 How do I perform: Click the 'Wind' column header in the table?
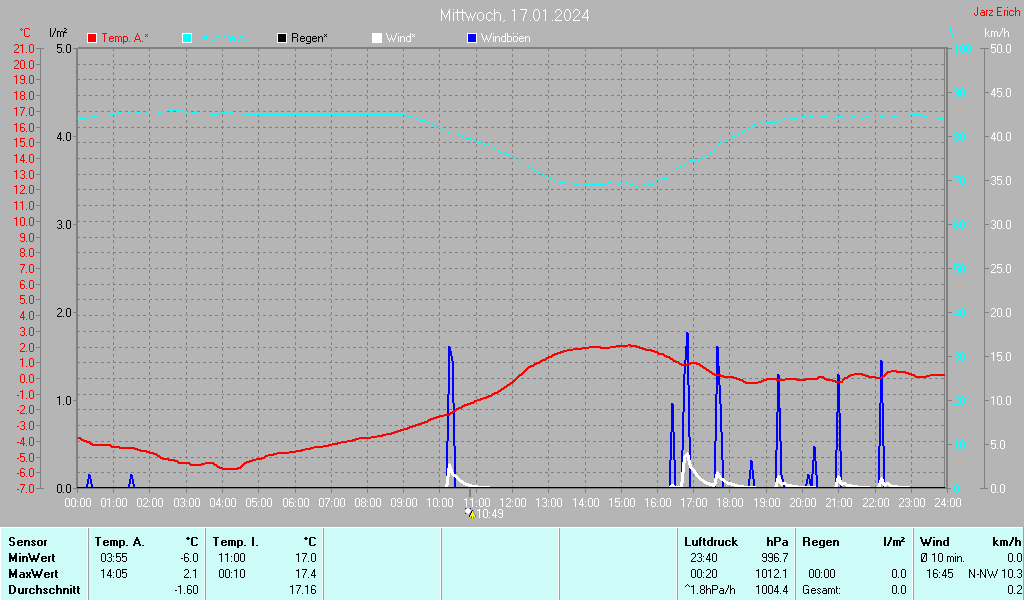(935, 542)
